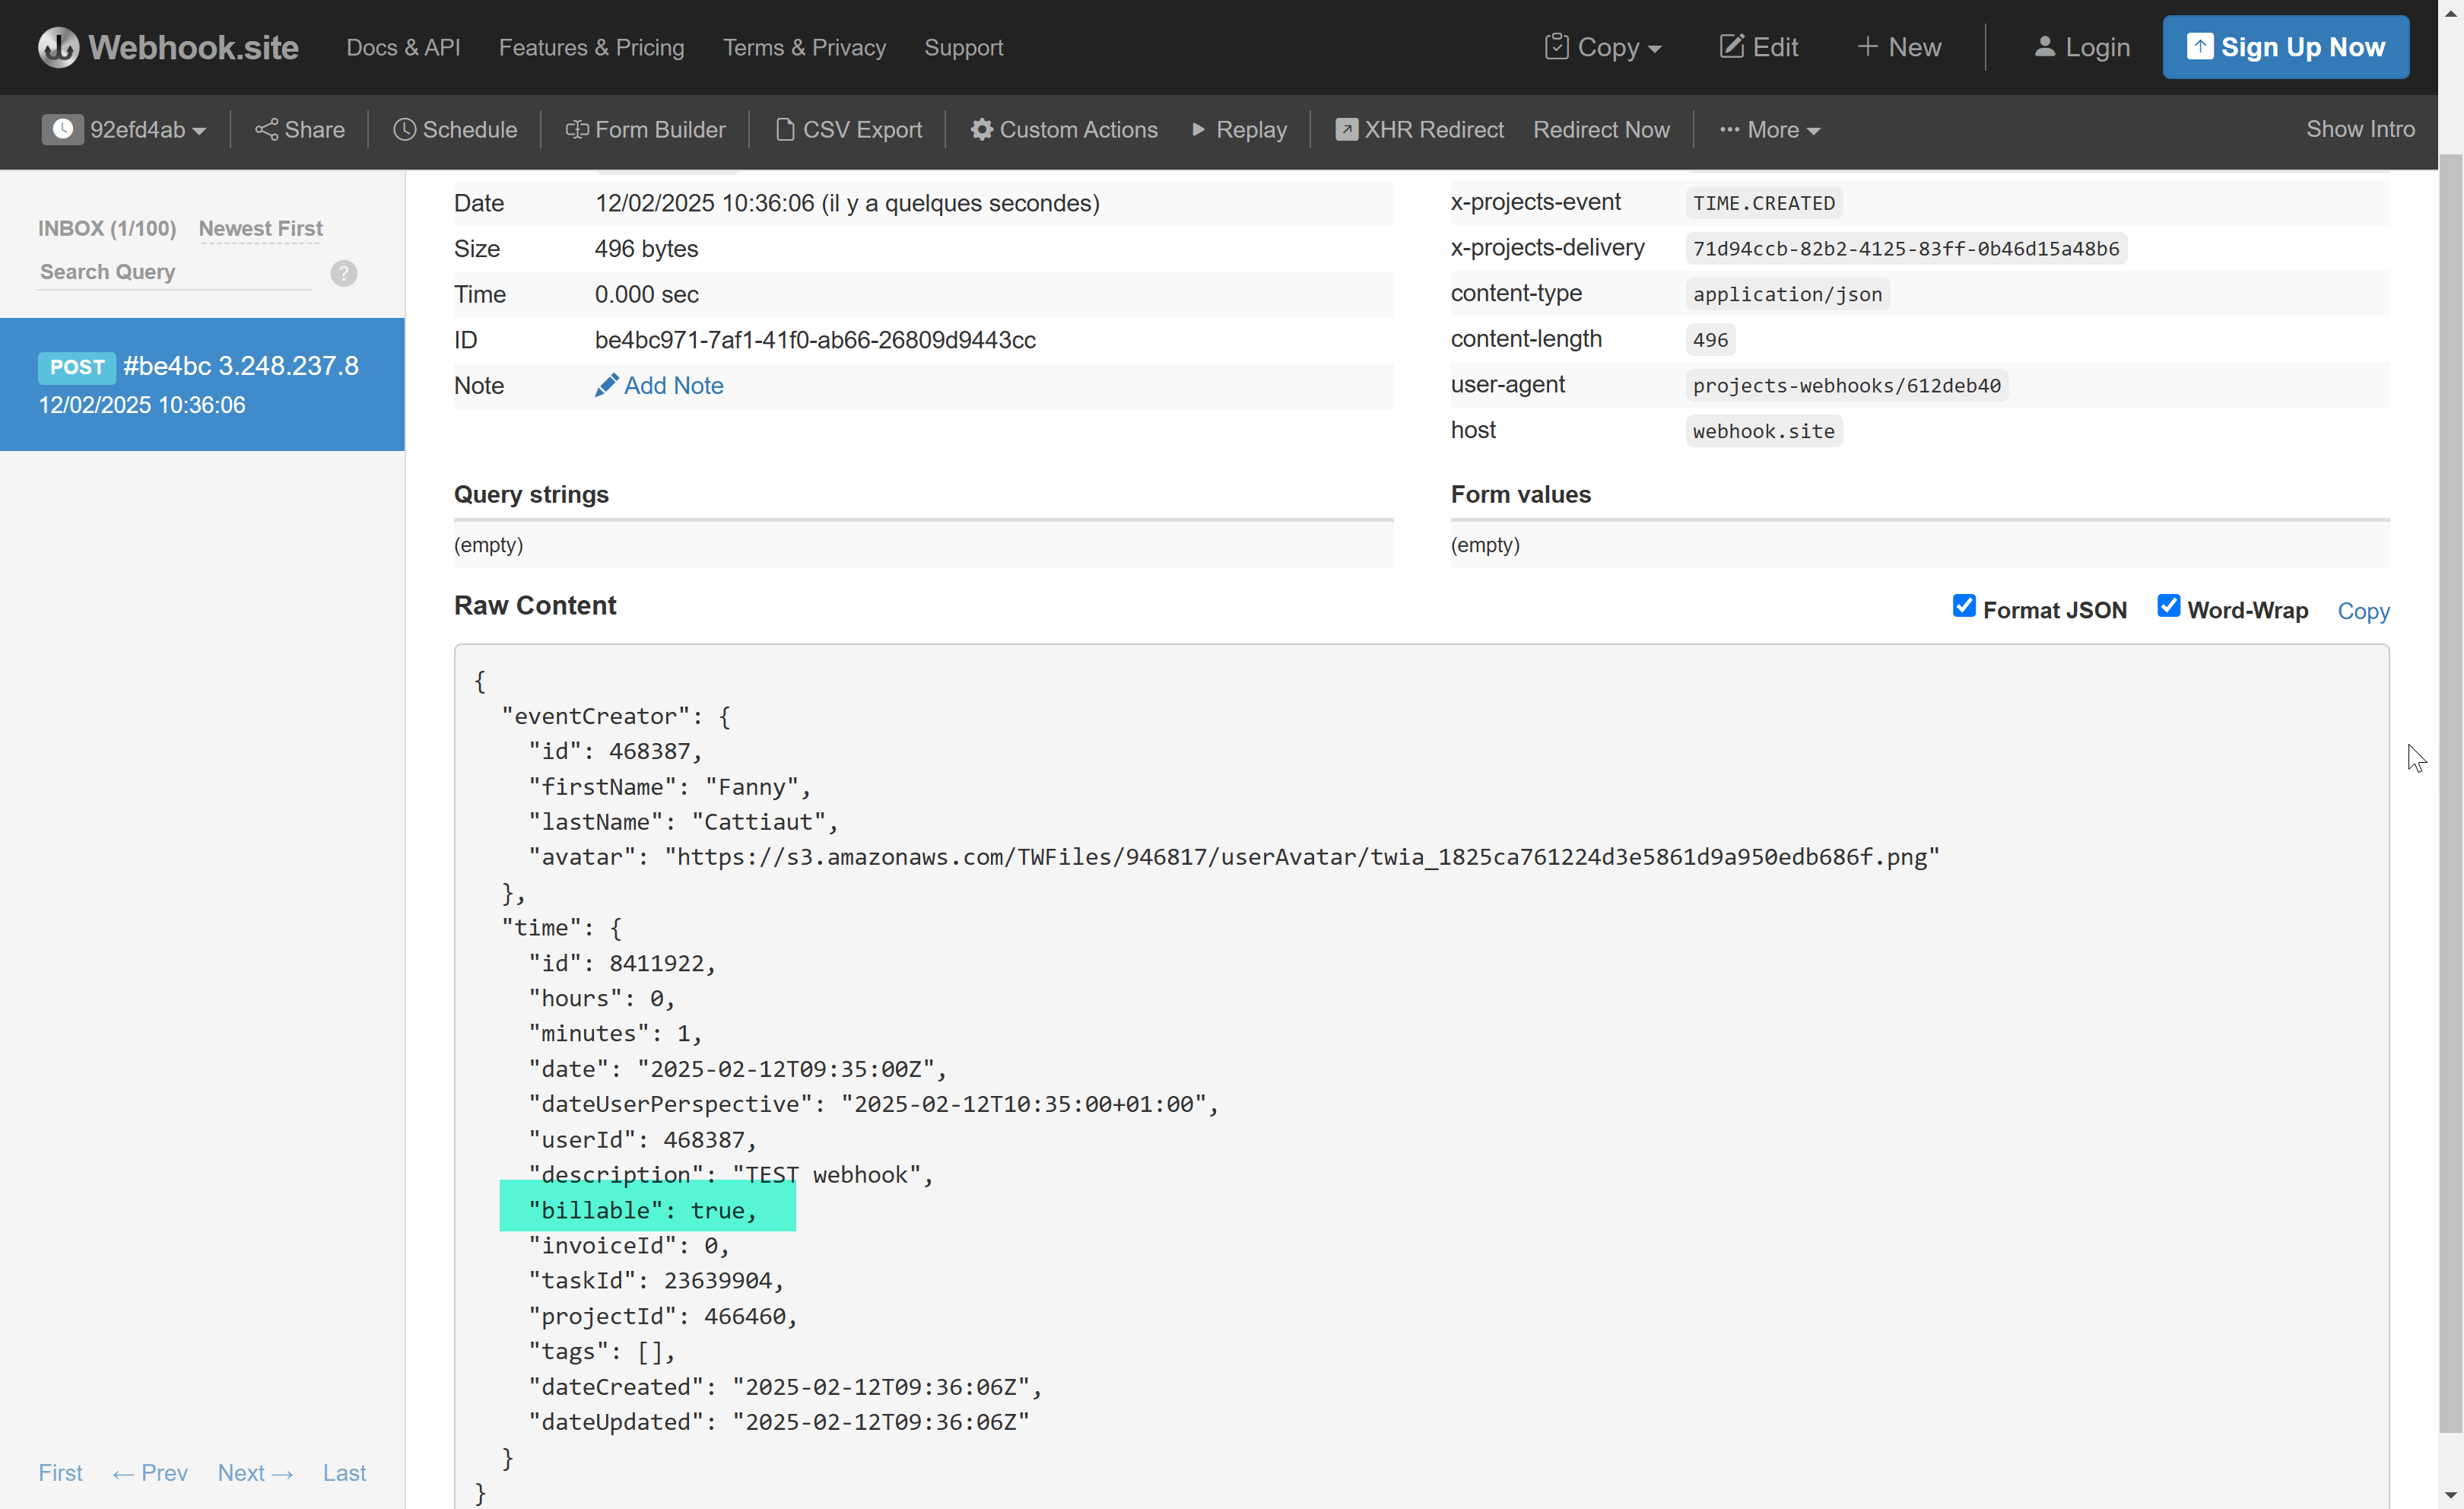2464x1509 pixels.
Task: Click the content-length 496 value
Action: 1710,340
